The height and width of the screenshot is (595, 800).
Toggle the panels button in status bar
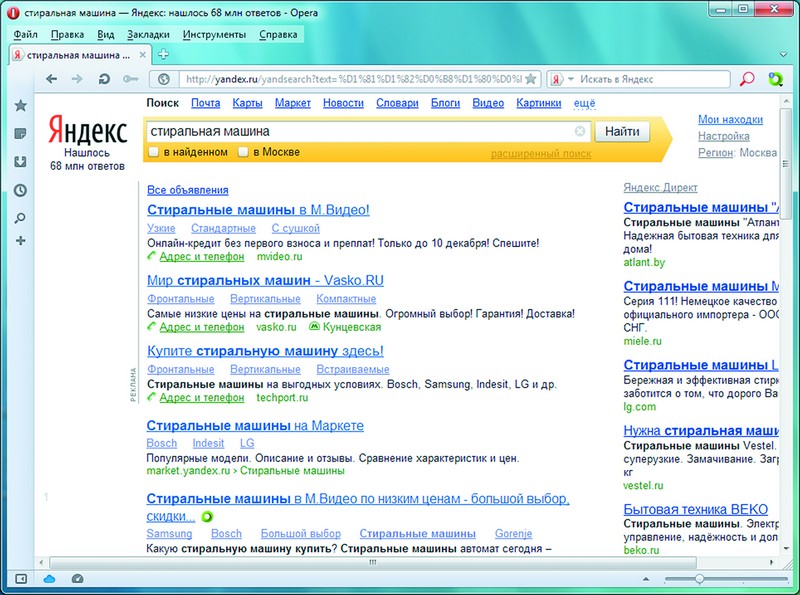(x=21, y=579)
